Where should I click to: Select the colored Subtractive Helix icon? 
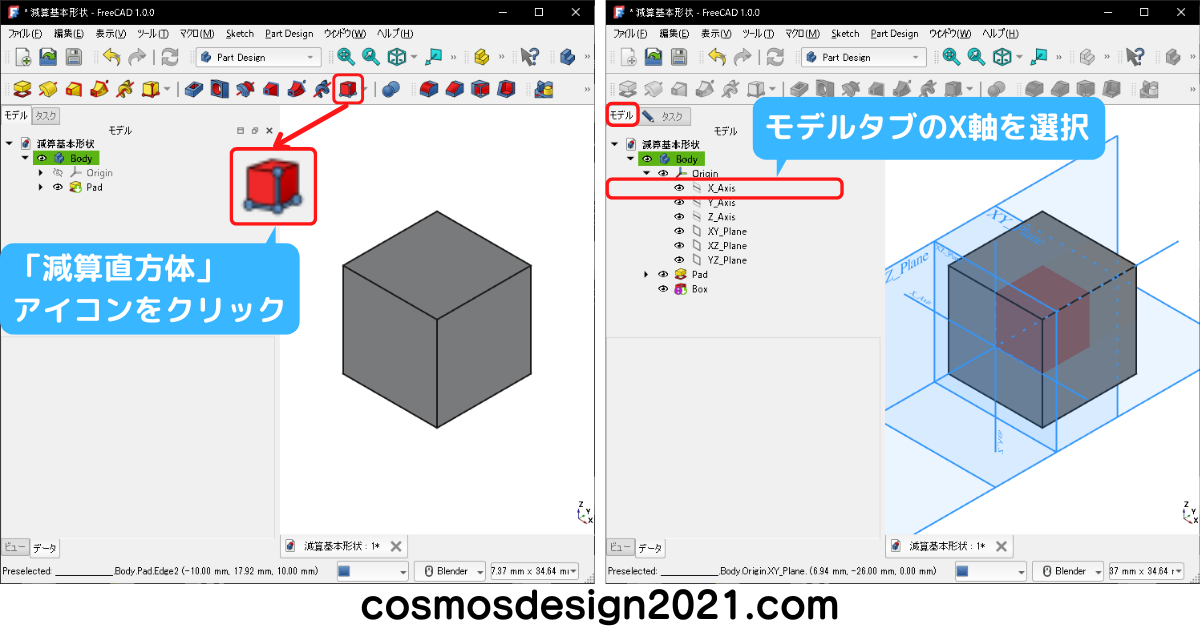point(322,89)
